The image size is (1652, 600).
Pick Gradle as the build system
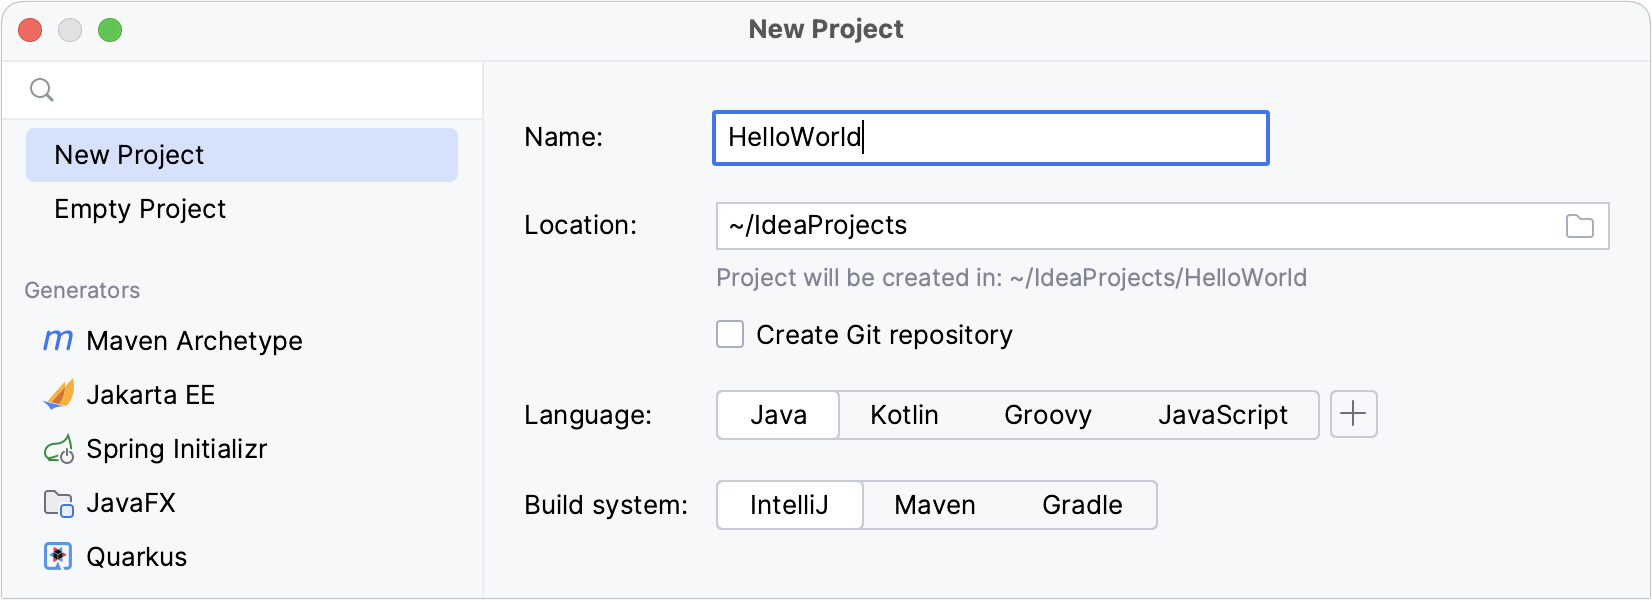point(1082,505)
